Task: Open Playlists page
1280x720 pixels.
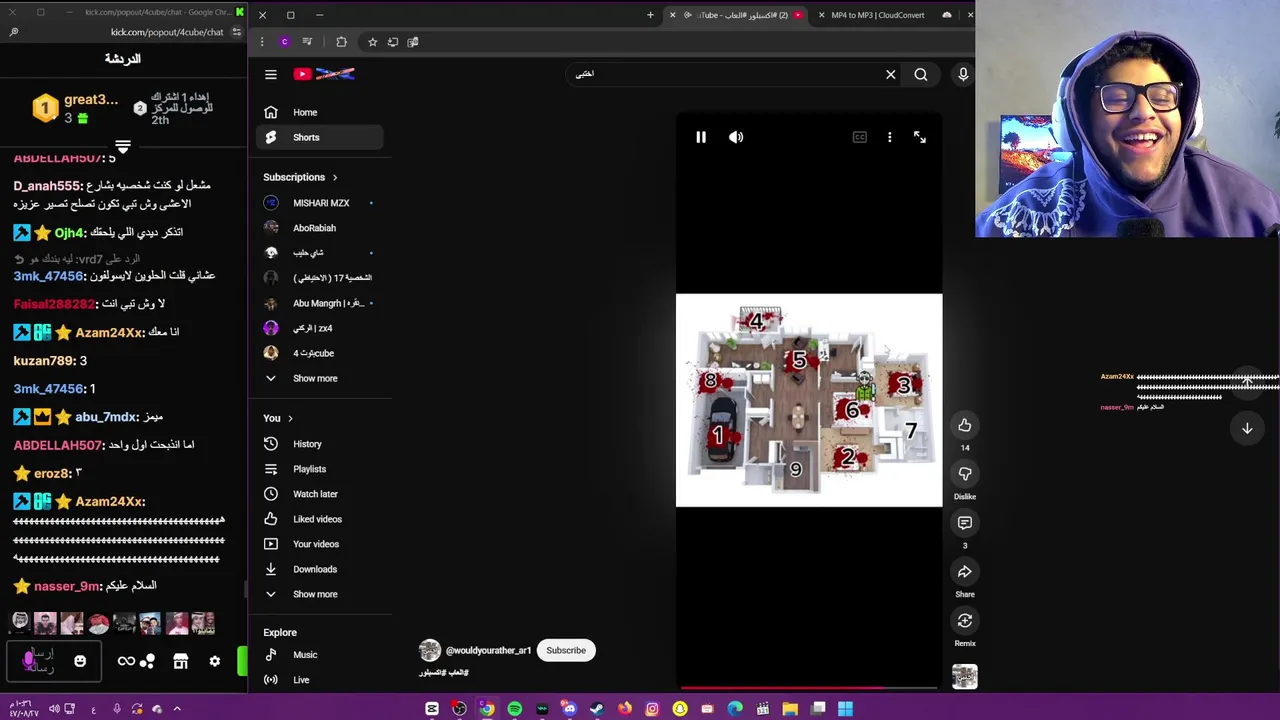Action: (320, 469)
